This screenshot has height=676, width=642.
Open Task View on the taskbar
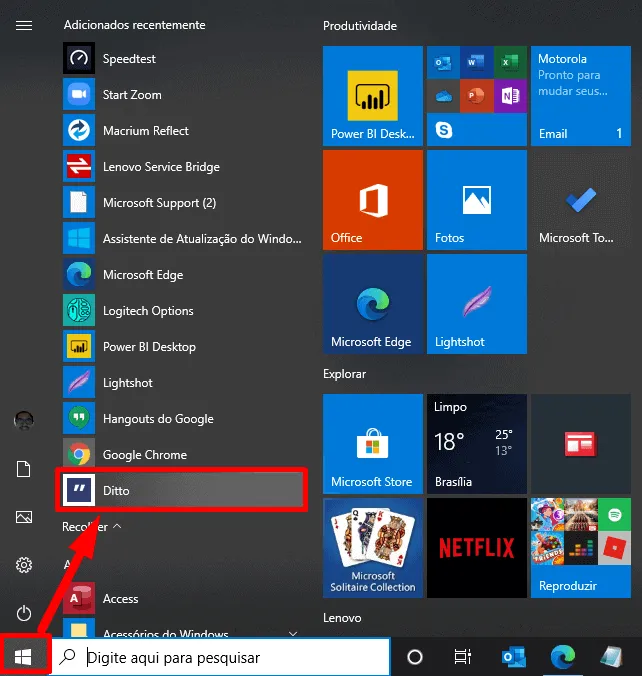click(x=463, y=657)
